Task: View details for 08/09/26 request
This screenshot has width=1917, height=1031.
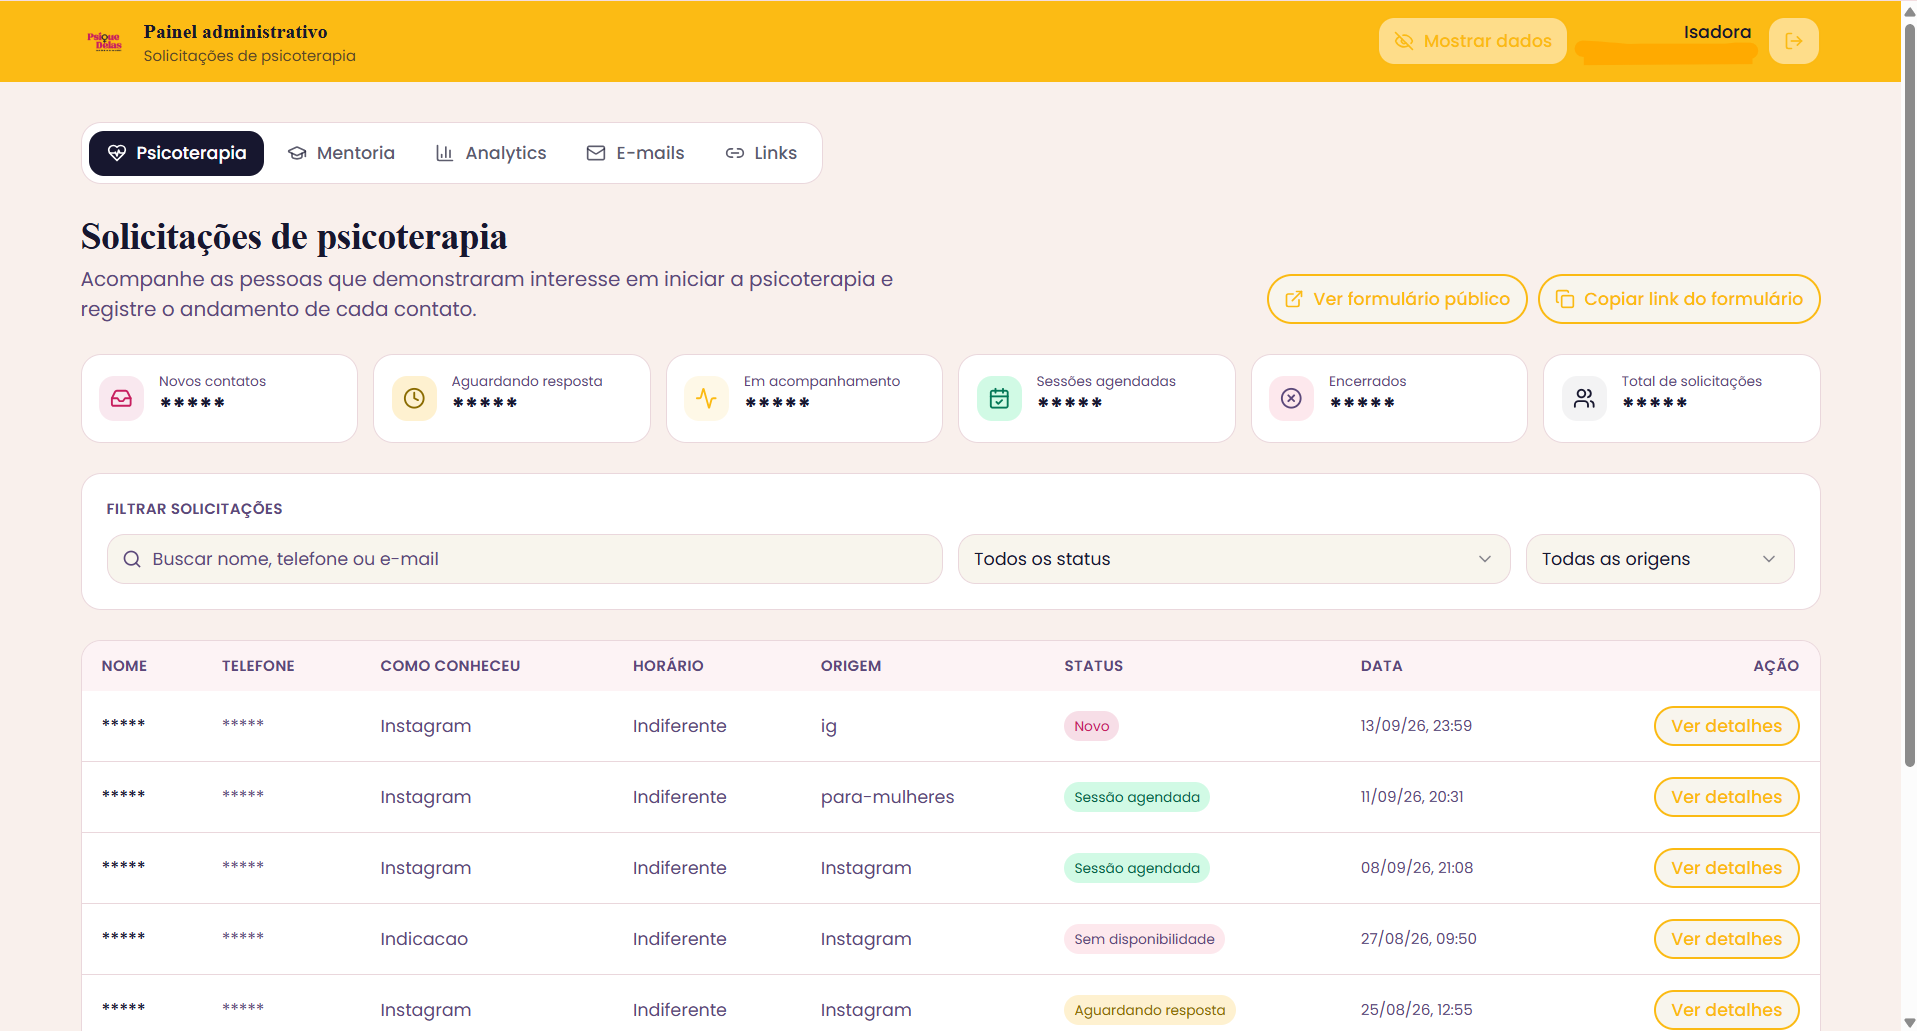Action: tap(1726, 868)
